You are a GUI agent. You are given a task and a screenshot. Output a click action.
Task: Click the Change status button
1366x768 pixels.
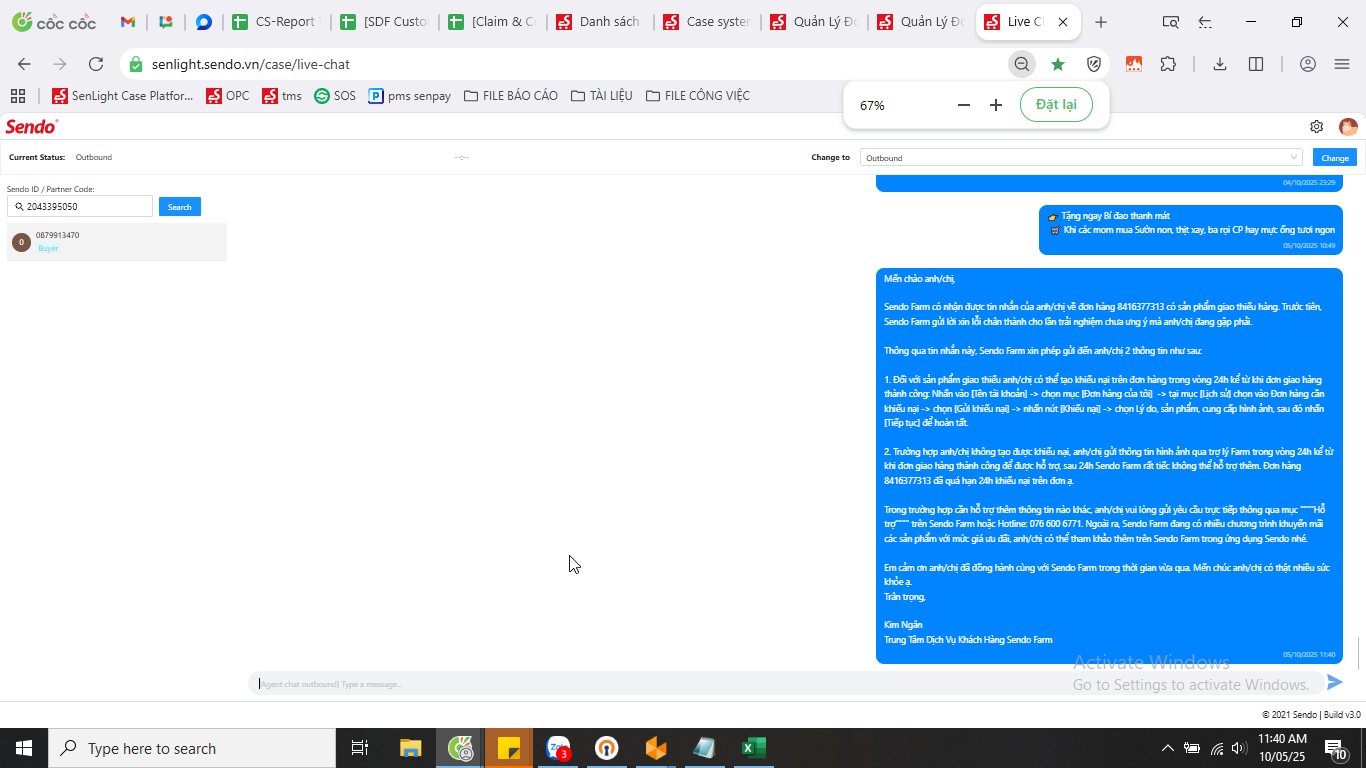(x=1335, y=158)
